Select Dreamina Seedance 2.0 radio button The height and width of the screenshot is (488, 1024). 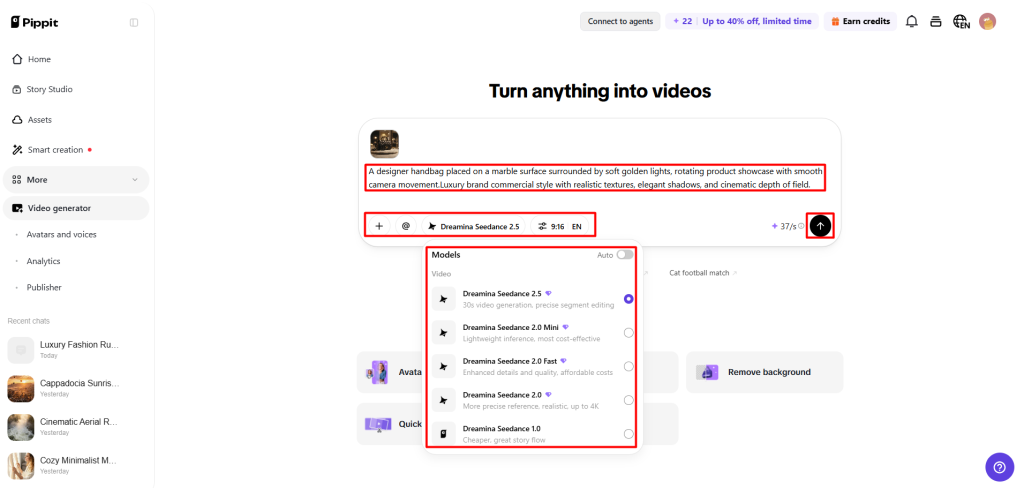pos(628,400)
